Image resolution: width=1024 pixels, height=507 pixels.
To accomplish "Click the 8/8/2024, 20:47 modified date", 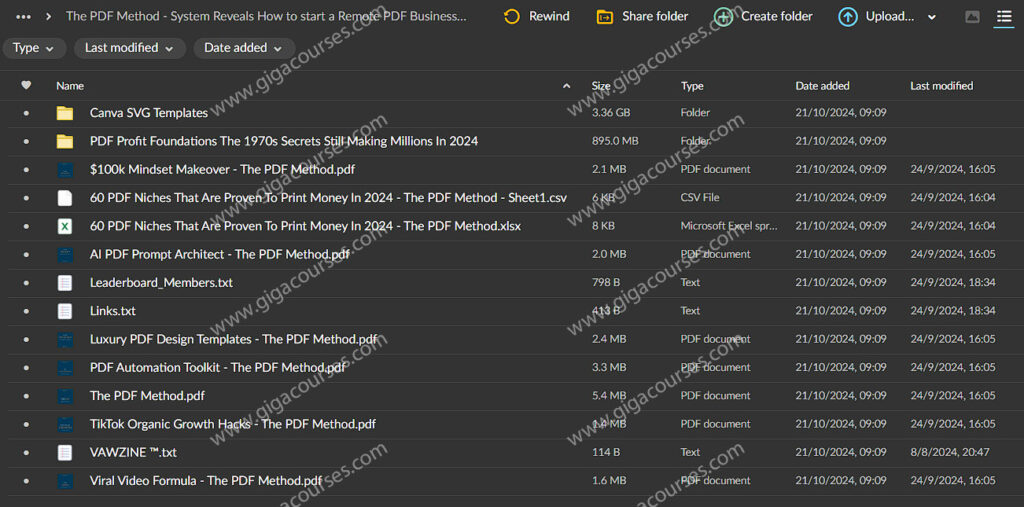I will pyautogui.click(x=950, y=452).
